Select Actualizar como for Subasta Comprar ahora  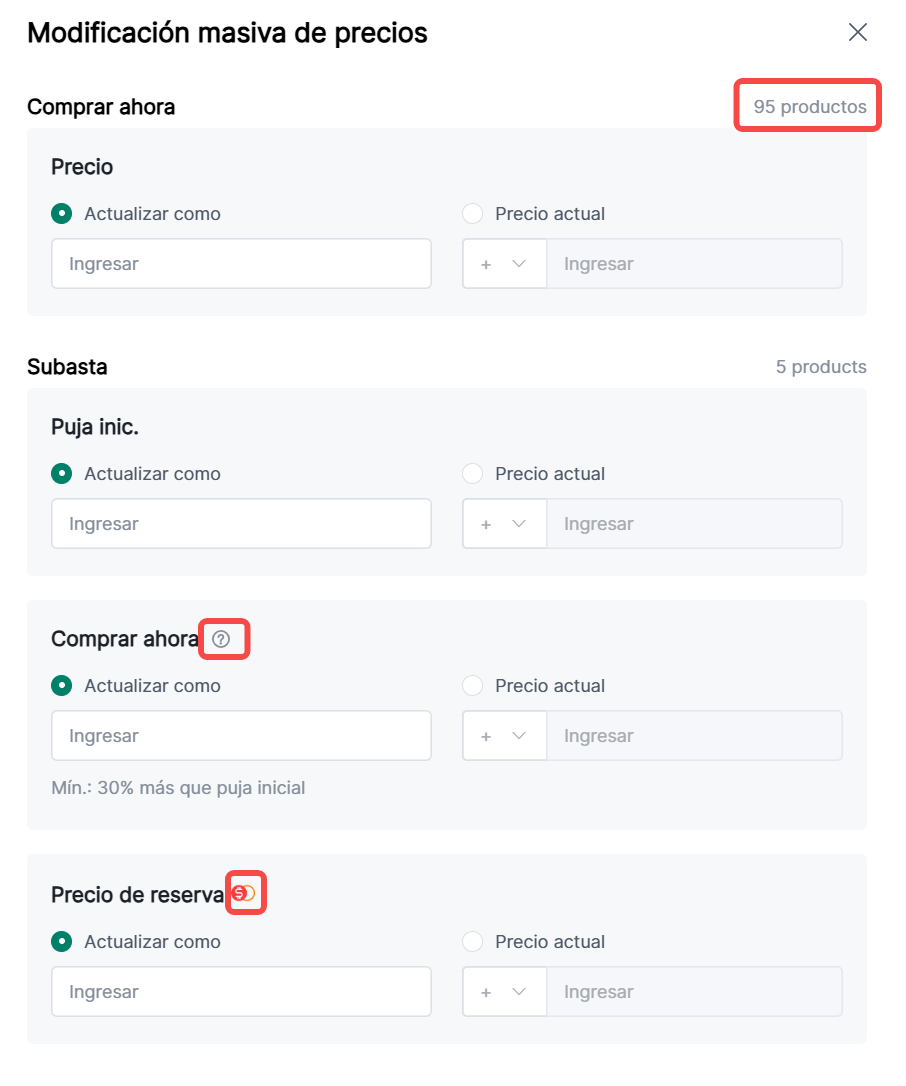click(x=62, y=686)
